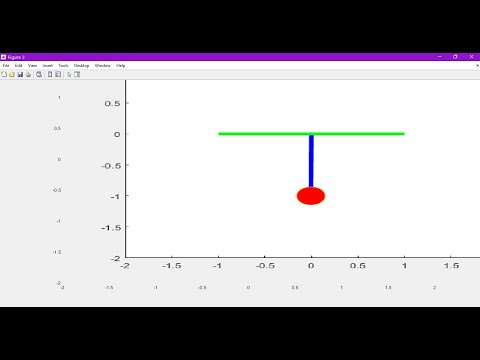Viewport: 480px width, 360px height.
Task: Click the Open File folder icon
Action: (x=12, y=74)
